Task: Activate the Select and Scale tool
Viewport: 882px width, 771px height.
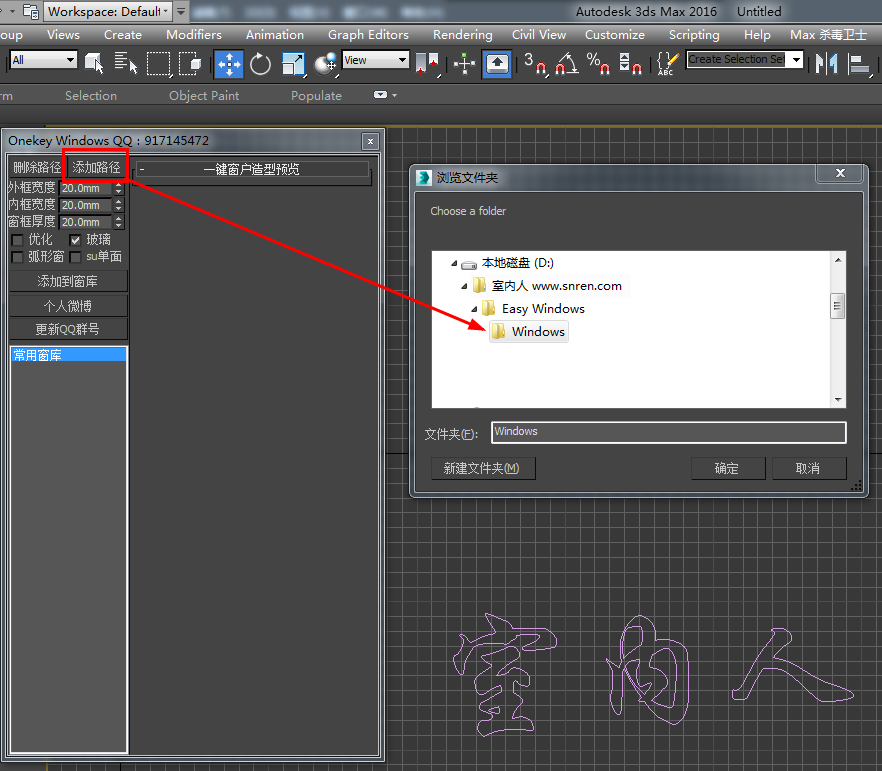Action: (x=293, y=64)
